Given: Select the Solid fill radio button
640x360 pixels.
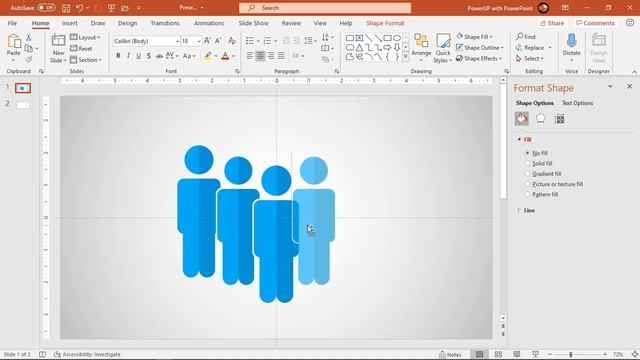Looking at the screenshot, I should (527, 163).
